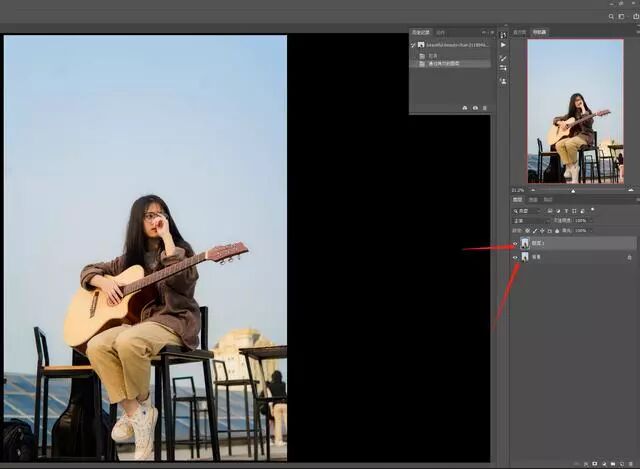640x469 pixels.
Task: Select the Open history state row
Action: click(450, 56)
